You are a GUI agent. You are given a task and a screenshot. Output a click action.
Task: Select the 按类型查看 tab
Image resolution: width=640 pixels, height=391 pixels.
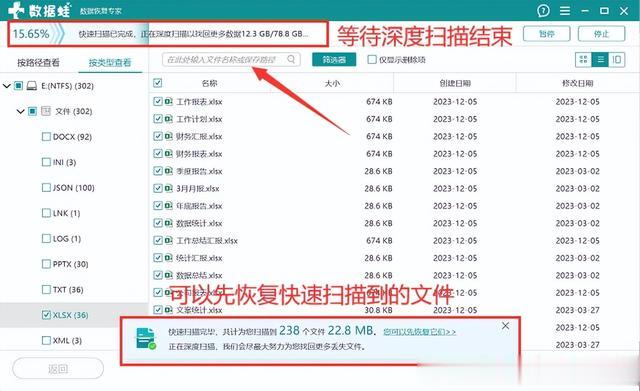coord(110,62)
